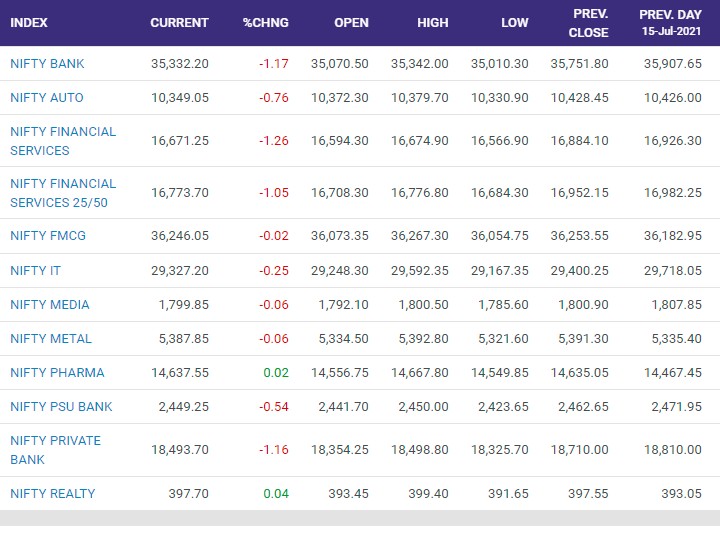Select NIFTY REALTY change 0.04

coord(276,494)
